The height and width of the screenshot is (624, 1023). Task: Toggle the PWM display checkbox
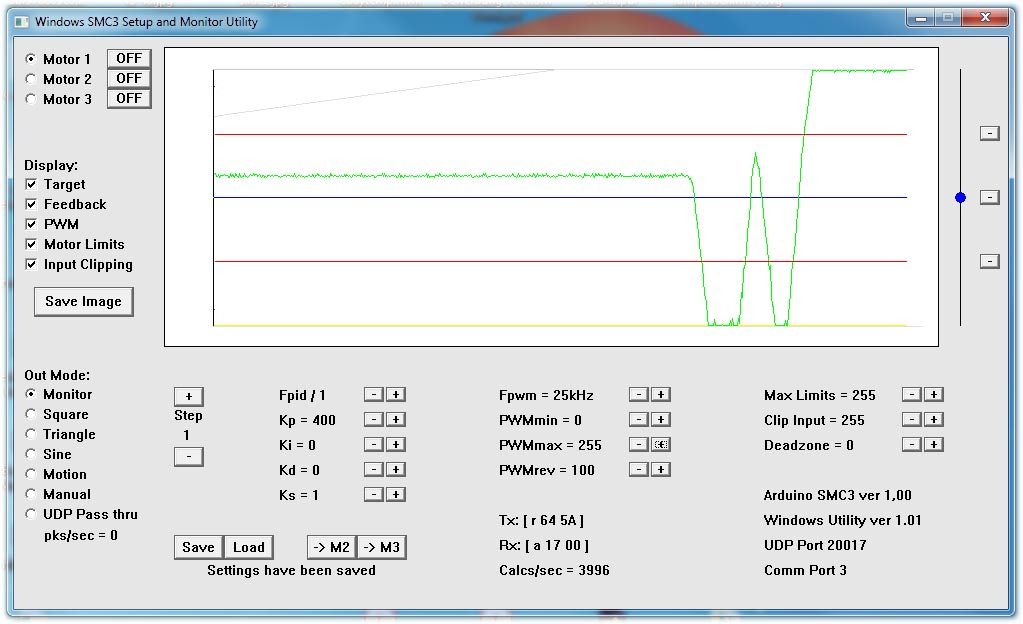point(32,225)
